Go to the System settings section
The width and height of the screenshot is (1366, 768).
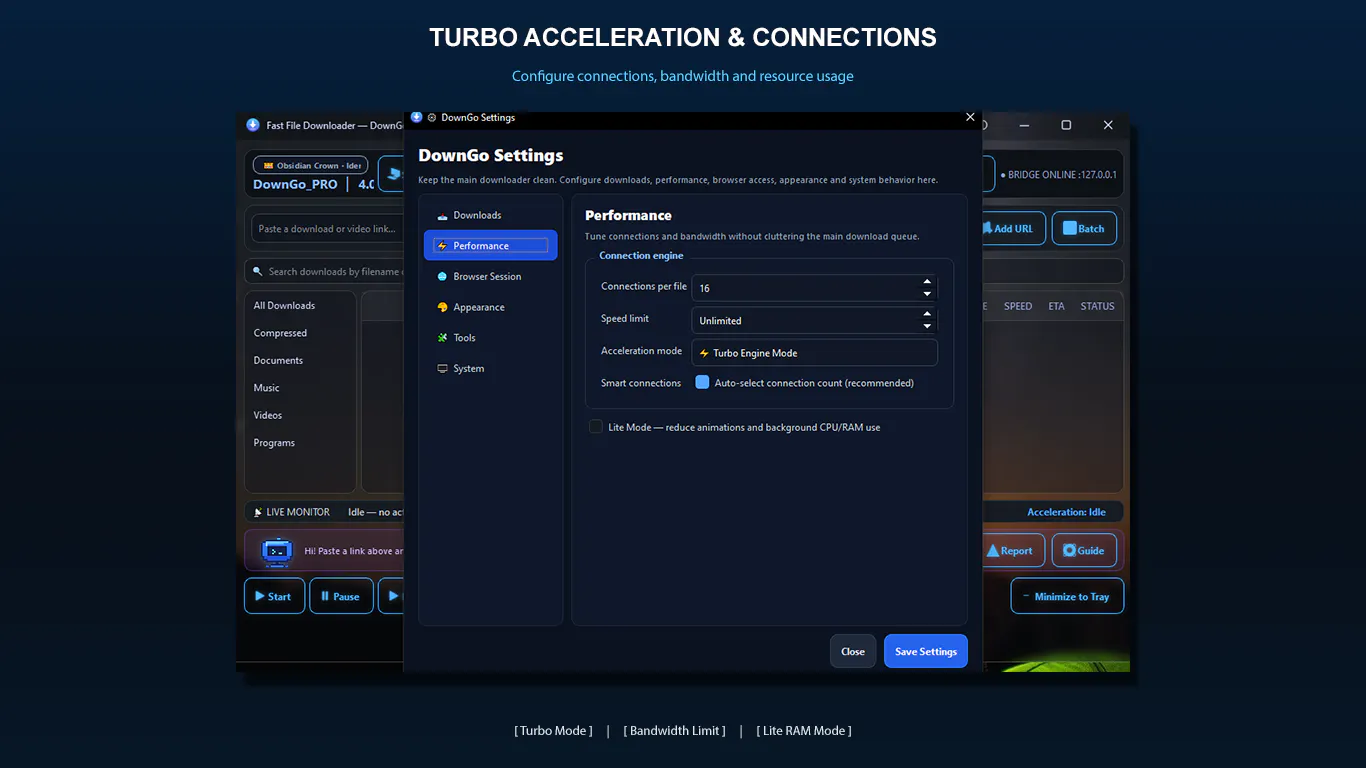click(x=490, y=368)
